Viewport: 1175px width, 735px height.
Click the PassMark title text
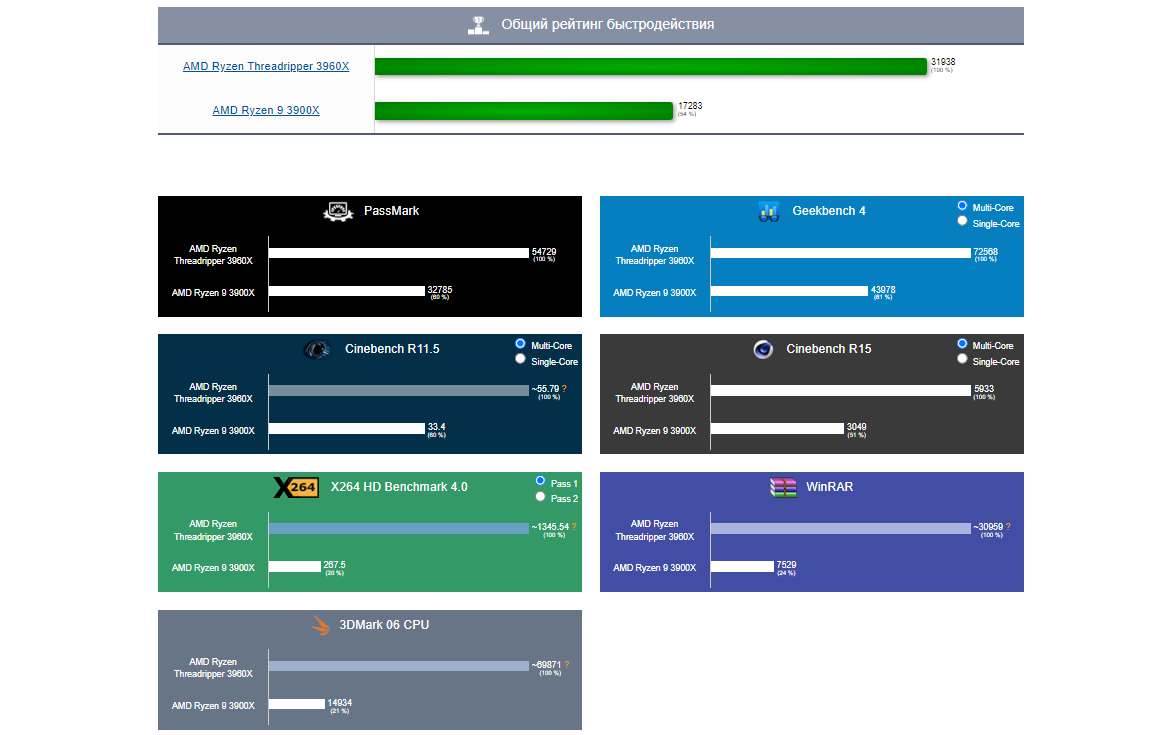pyautogui.click(x=391, y=211)
